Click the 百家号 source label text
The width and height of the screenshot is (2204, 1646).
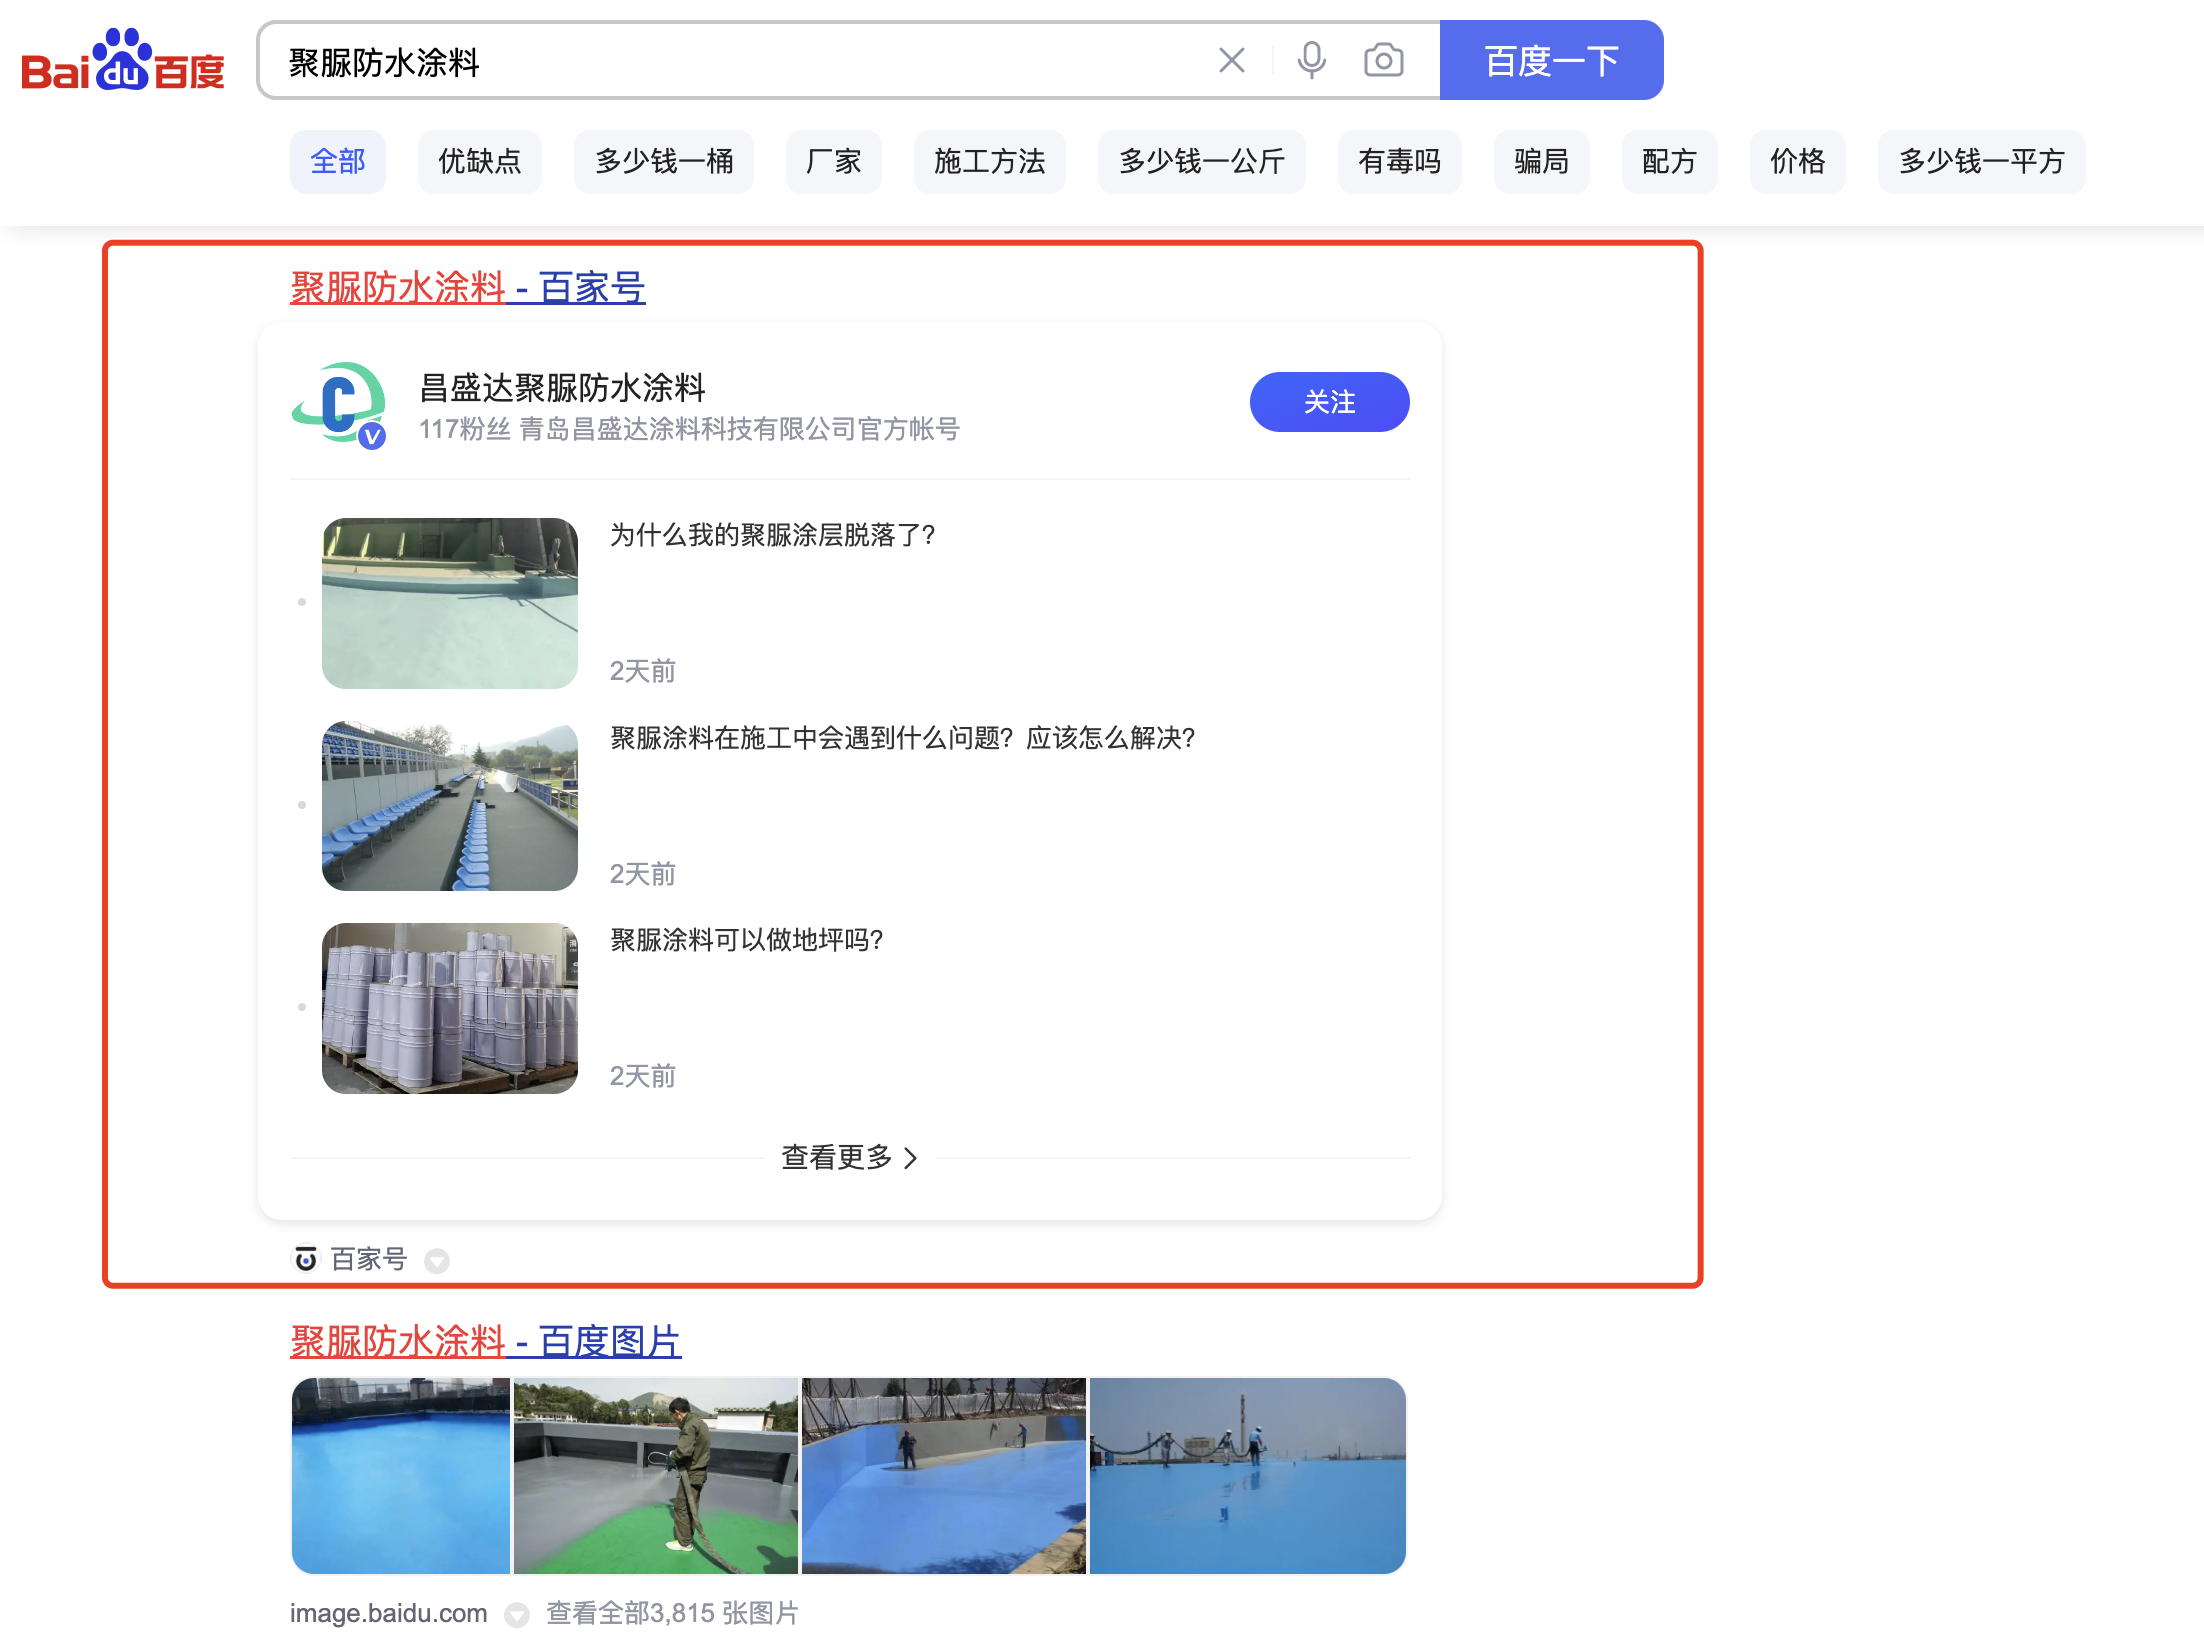coord(369,1259)
